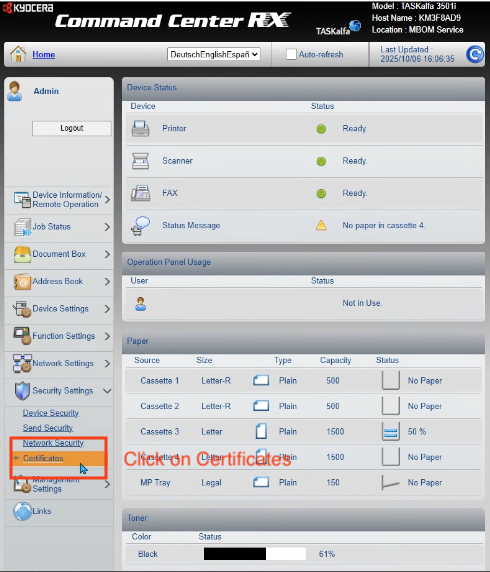Follow the Home link

44,54
